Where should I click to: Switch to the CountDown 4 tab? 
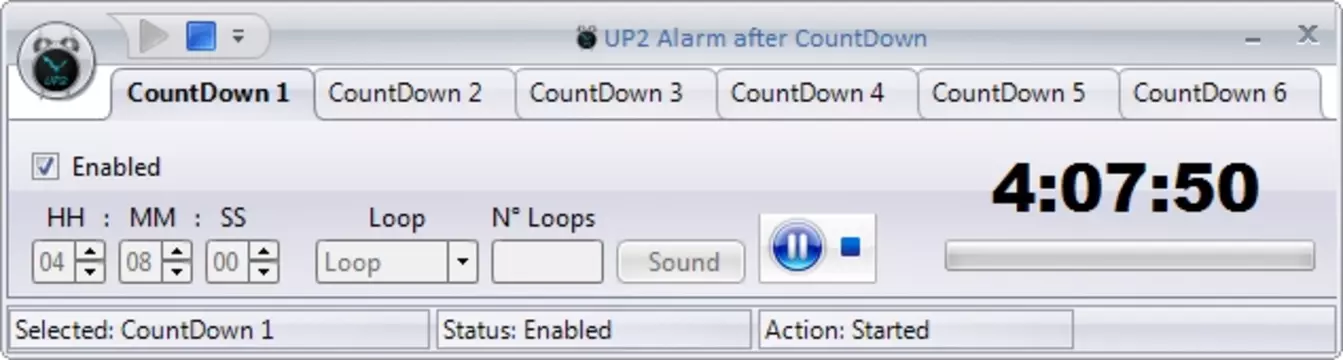(807, 93)
